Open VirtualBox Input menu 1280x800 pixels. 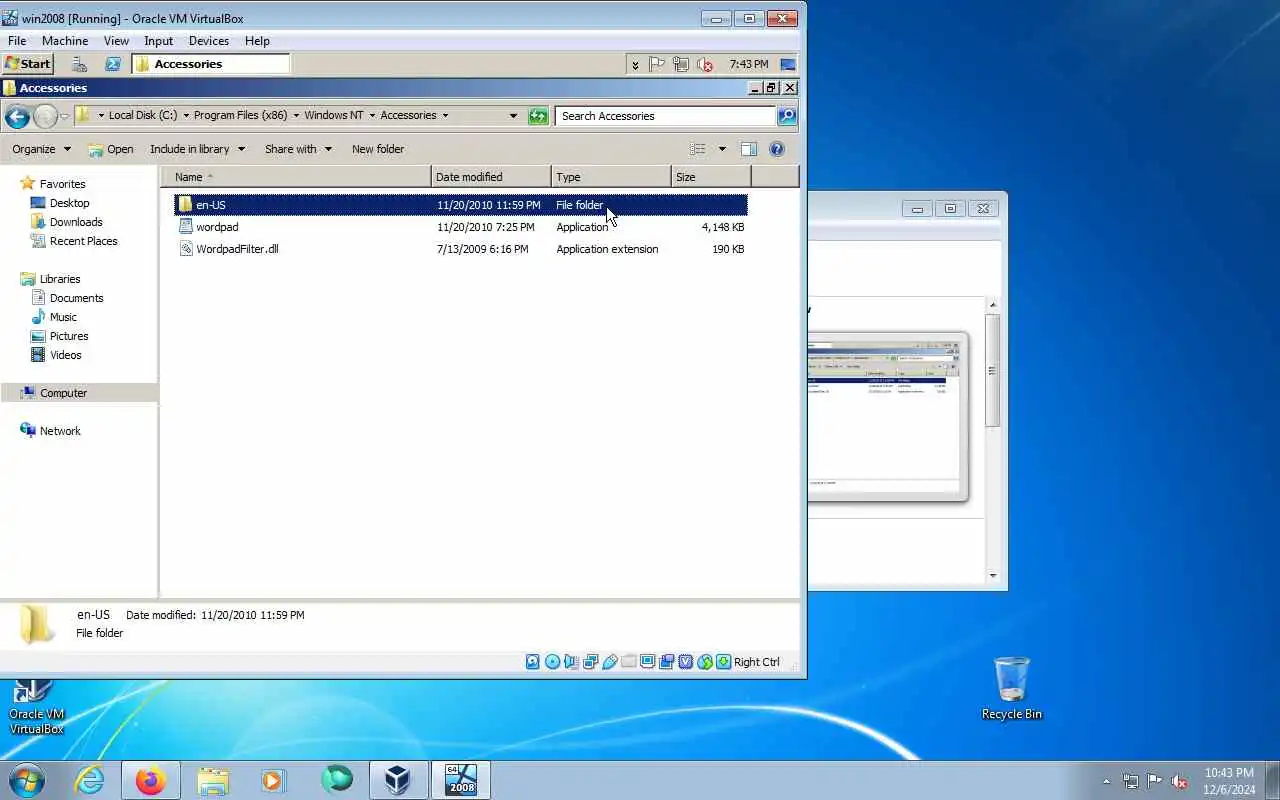[158, 41]
